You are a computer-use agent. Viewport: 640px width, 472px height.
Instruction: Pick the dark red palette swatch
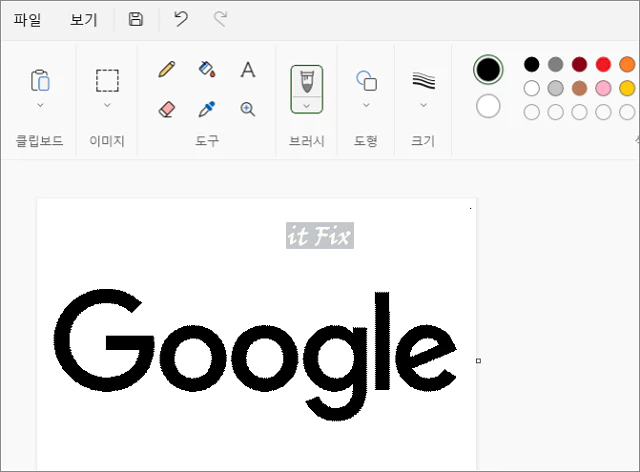[579, 64]
